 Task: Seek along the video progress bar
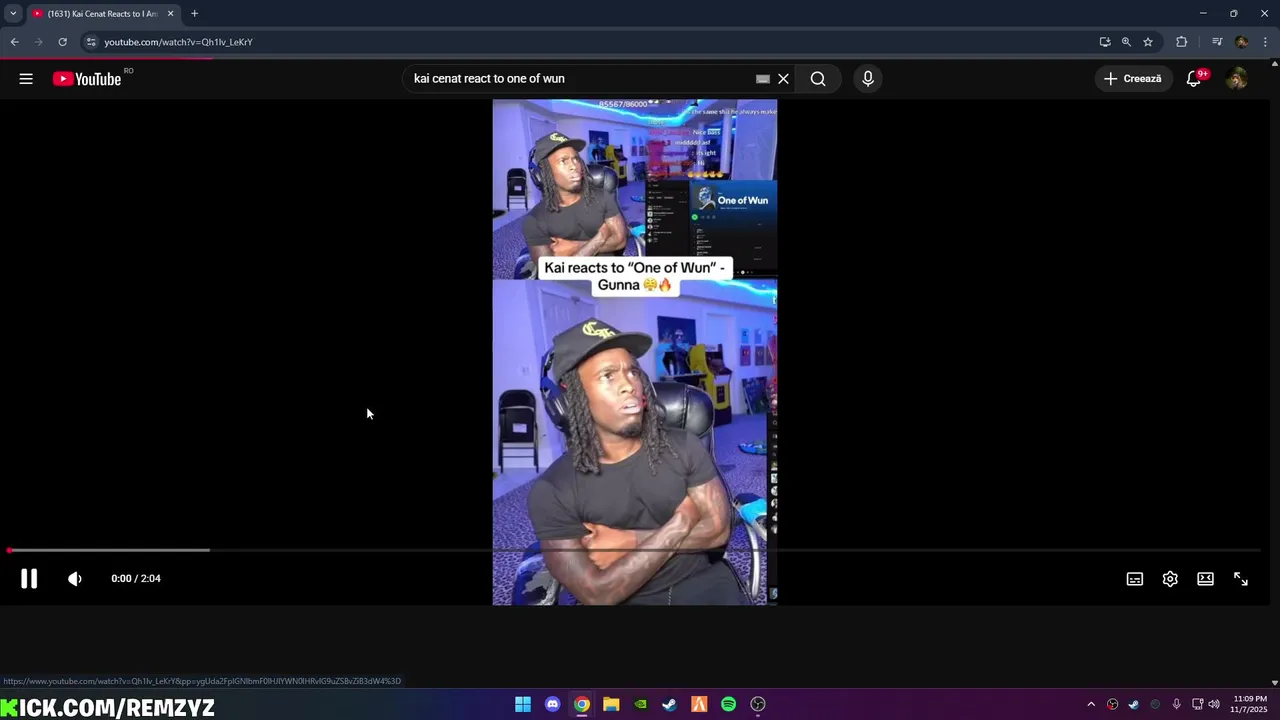634,550
